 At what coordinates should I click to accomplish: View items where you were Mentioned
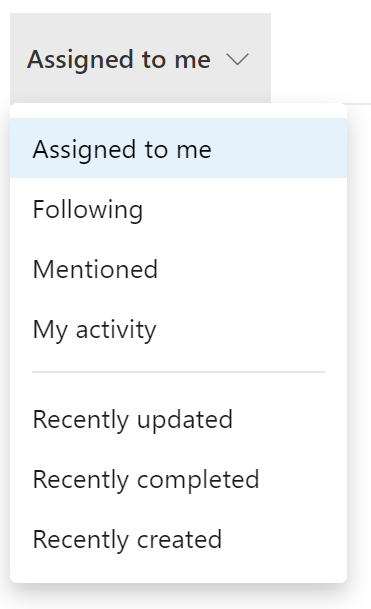(x=178, y=269)
